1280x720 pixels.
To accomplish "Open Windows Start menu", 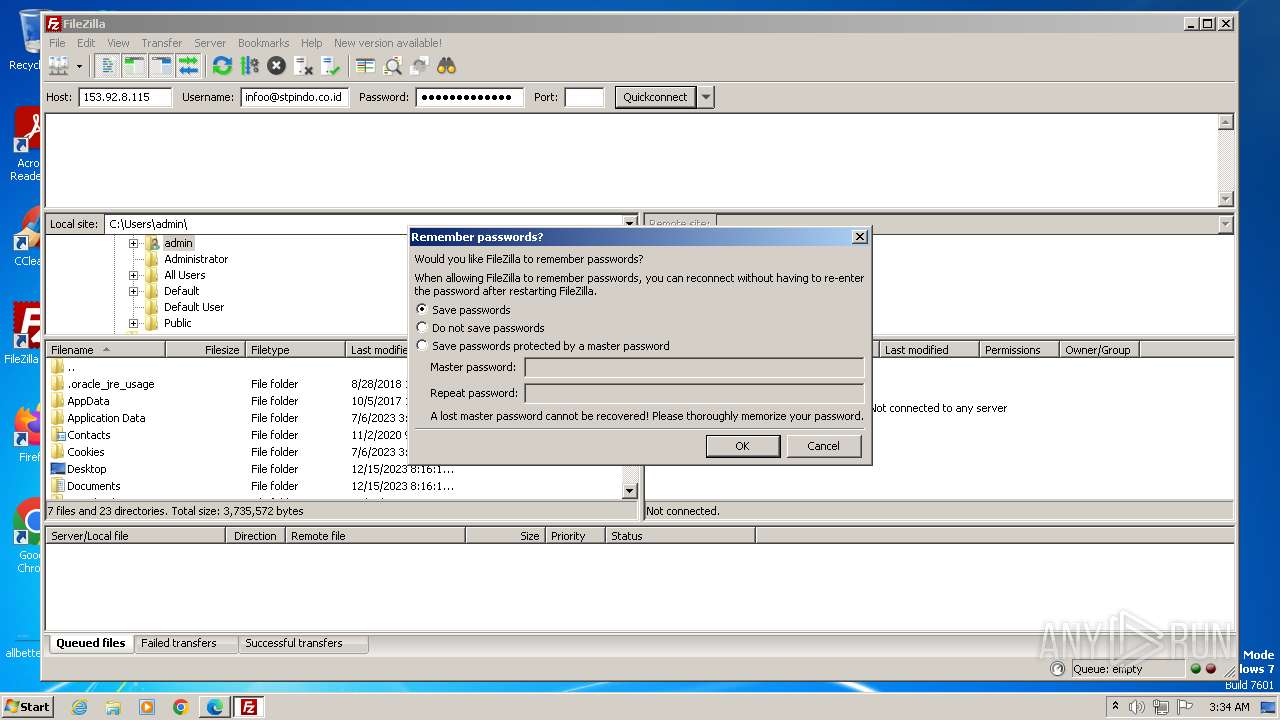I will 28,706.
